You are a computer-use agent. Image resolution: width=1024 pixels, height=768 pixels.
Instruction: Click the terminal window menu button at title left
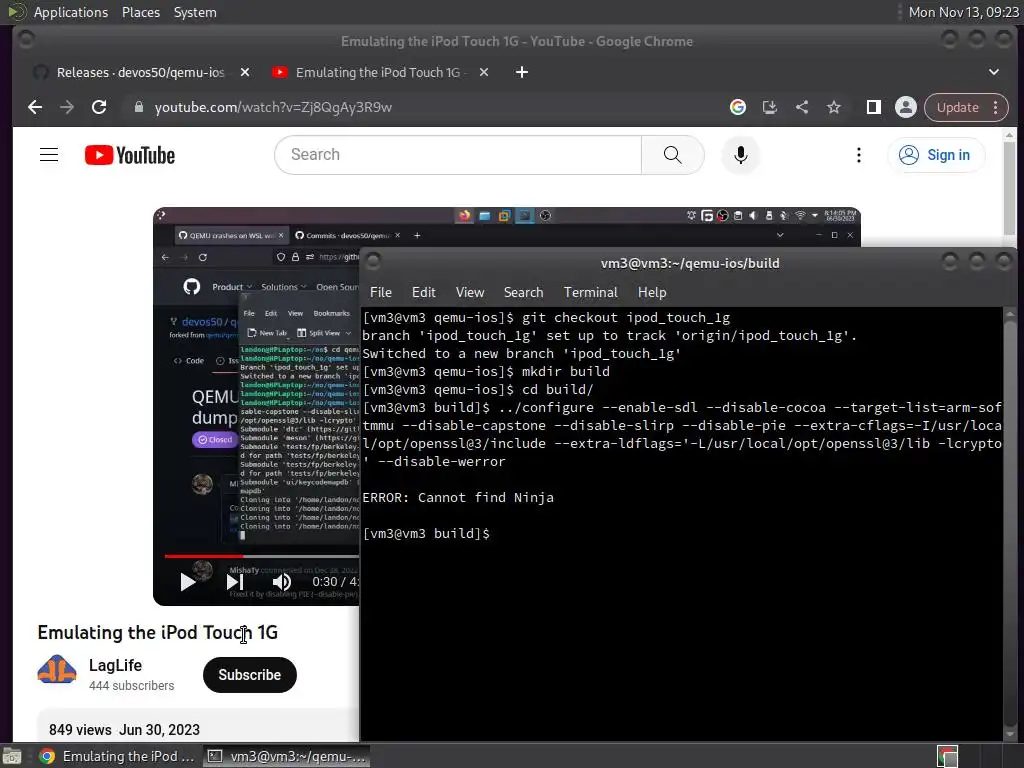pos(374,263)
